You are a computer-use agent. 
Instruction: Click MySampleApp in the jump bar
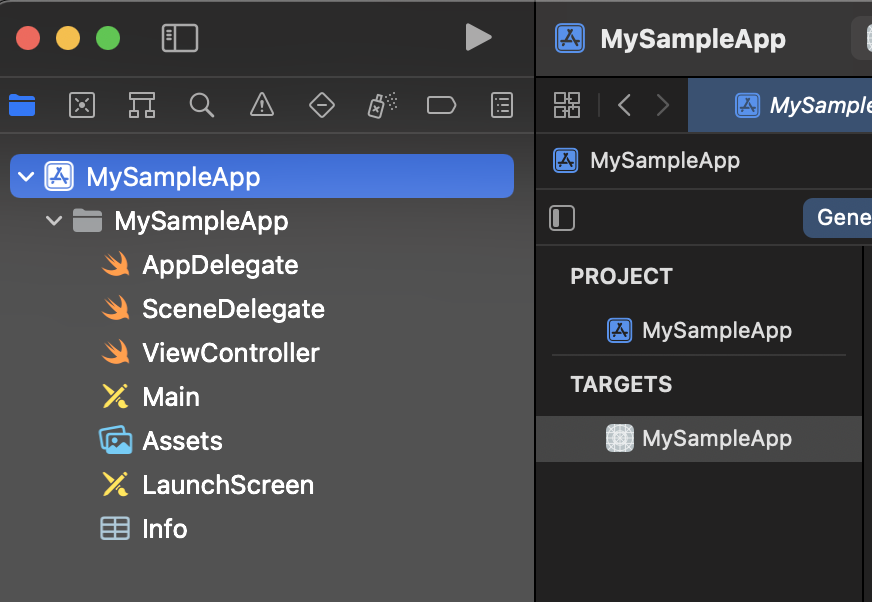pos(665,161)
